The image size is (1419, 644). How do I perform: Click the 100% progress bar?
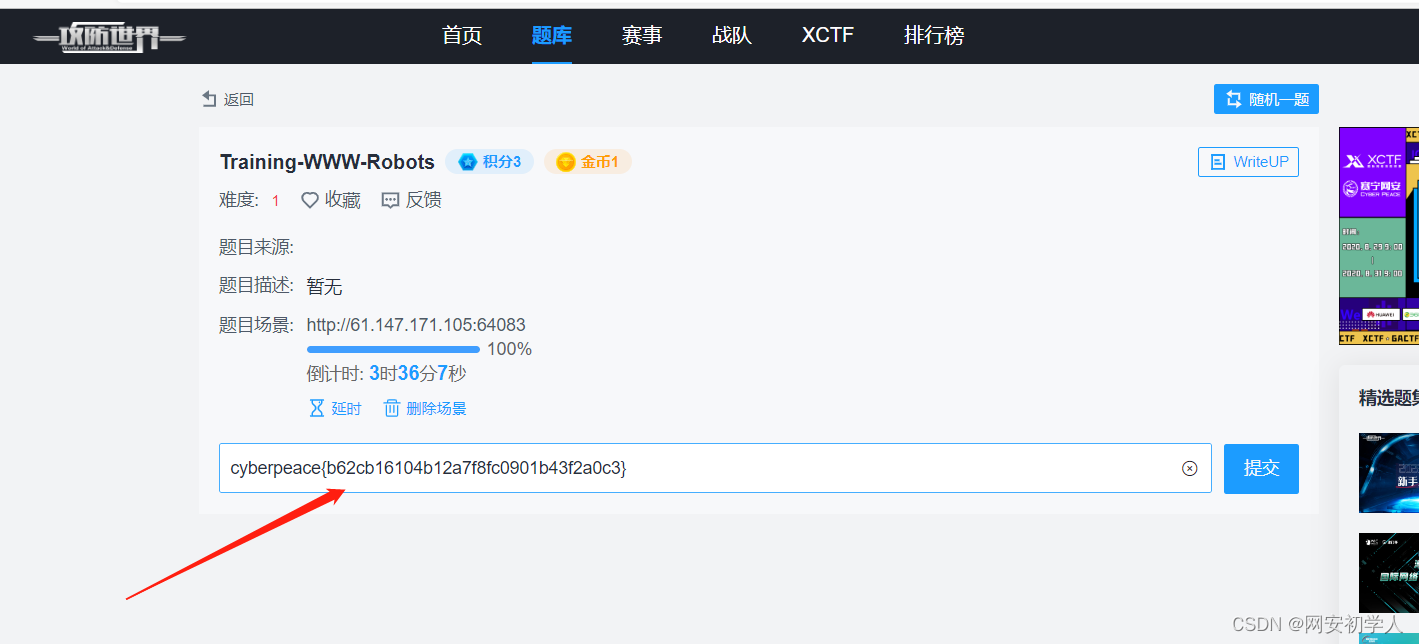point(393,349)
